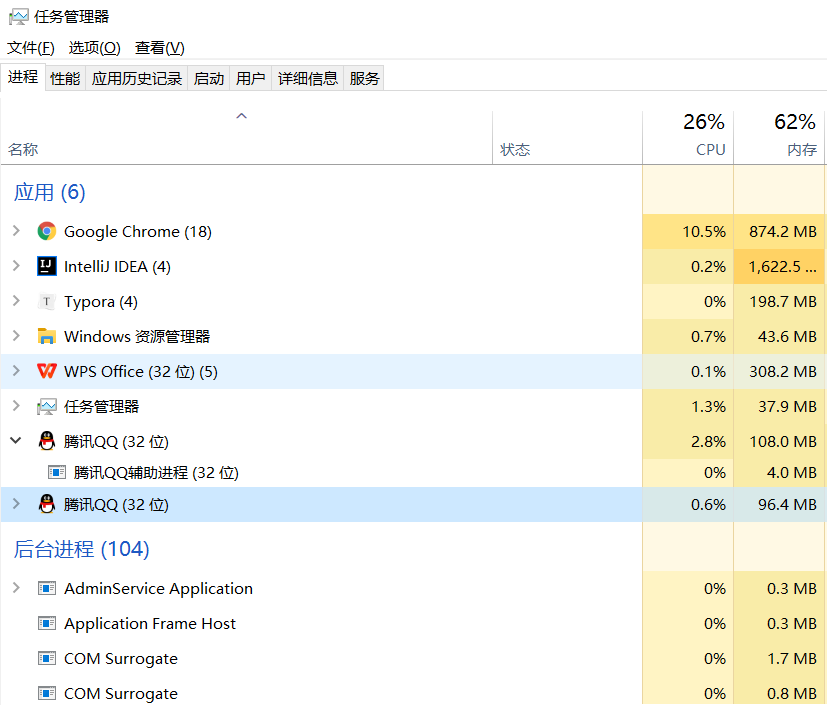This screenshot has height=705, width=827.
Task: Click WPS Office's 308.2 MB memory value
Action: pyautogui.click(x=783, y=372)
